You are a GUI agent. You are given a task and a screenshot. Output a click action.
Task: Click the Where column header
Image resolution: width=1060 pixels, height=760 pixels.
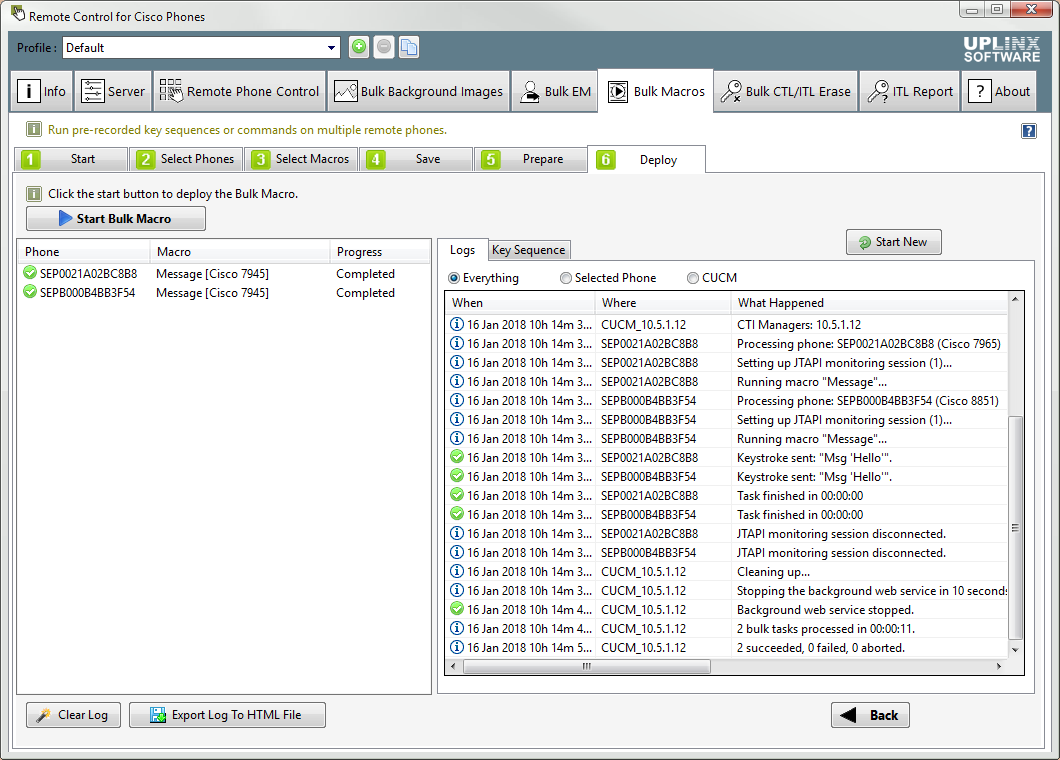click(662, 303)
